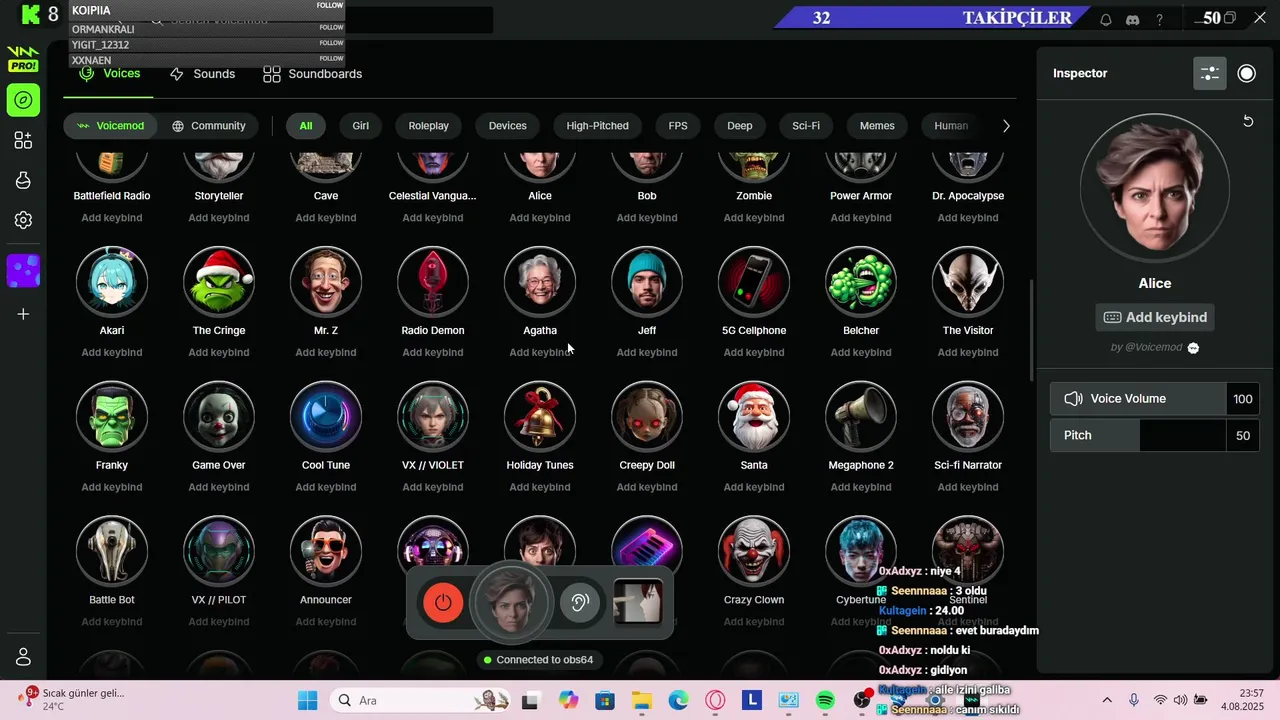Image resolution: width=1280 pixels, height=720 pixels.
Task: Select the Akari voice avatar
Action: pos(112,282)
